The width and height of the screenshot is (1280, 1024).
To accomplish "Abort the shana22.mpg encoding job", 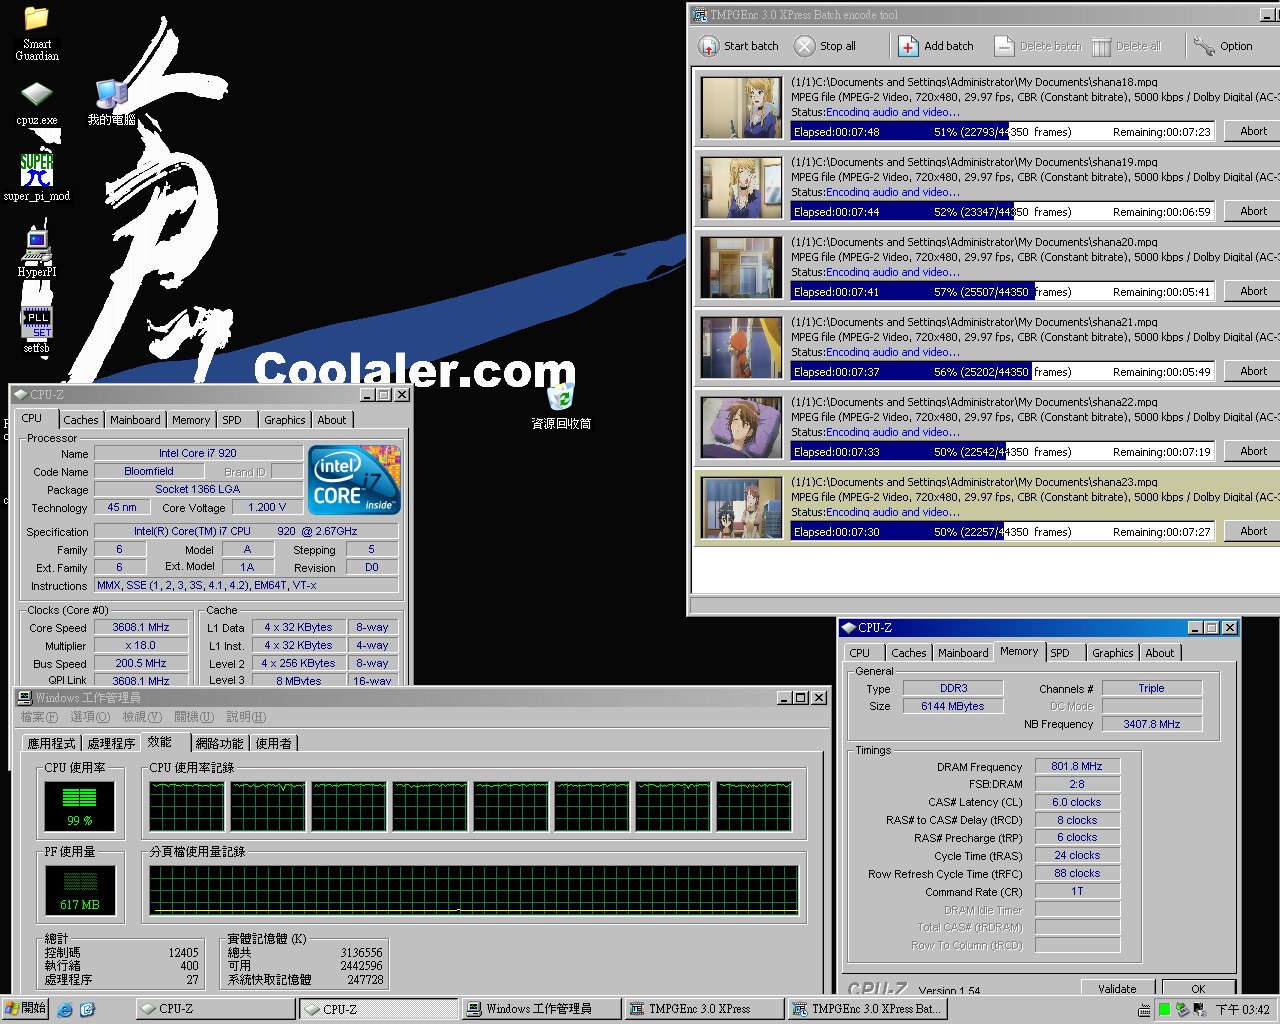I will click(1253, 451).
